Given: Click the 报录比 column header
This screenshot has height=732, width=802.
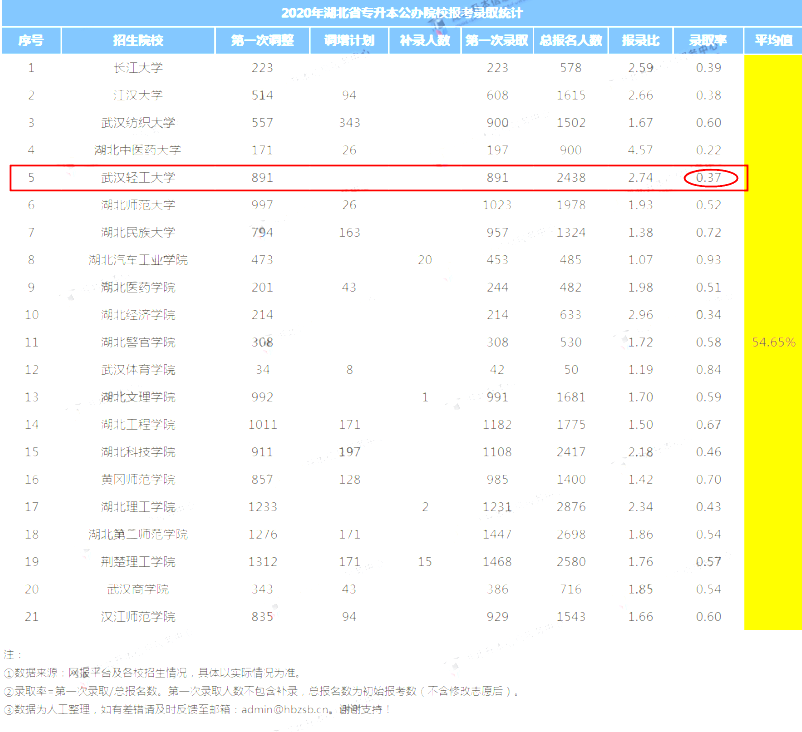Looking at the screenshot, I should tap(640, 40).
